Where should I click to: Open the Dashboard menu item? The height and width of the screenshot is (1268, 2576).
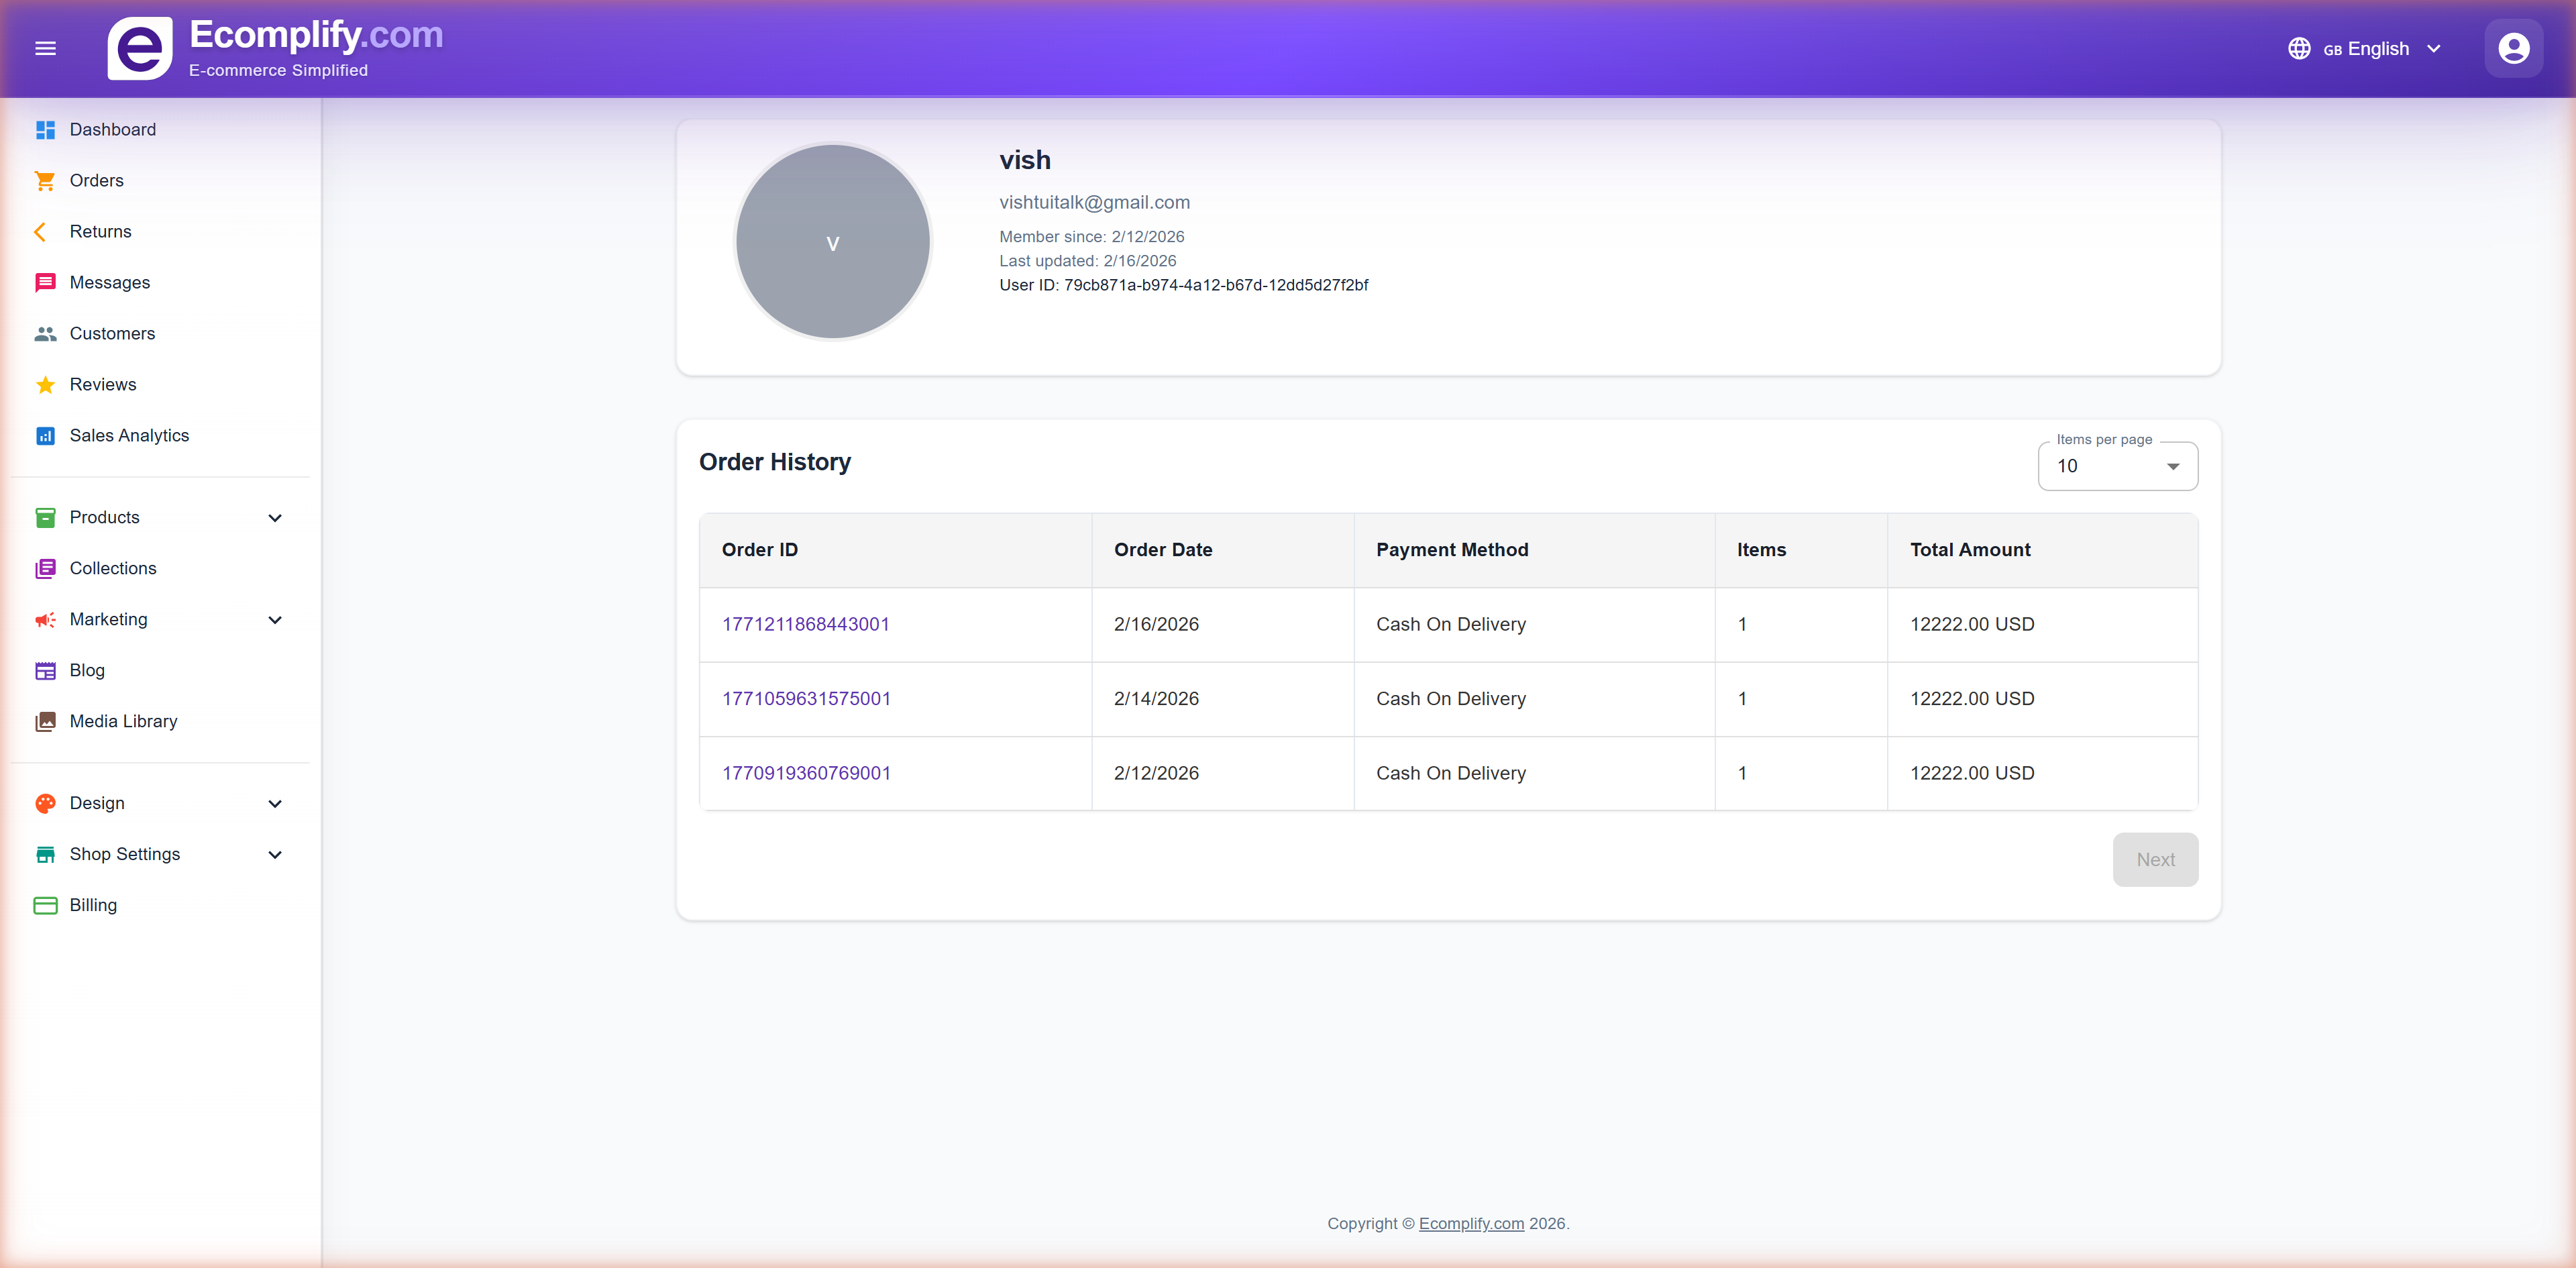[112, 130]
